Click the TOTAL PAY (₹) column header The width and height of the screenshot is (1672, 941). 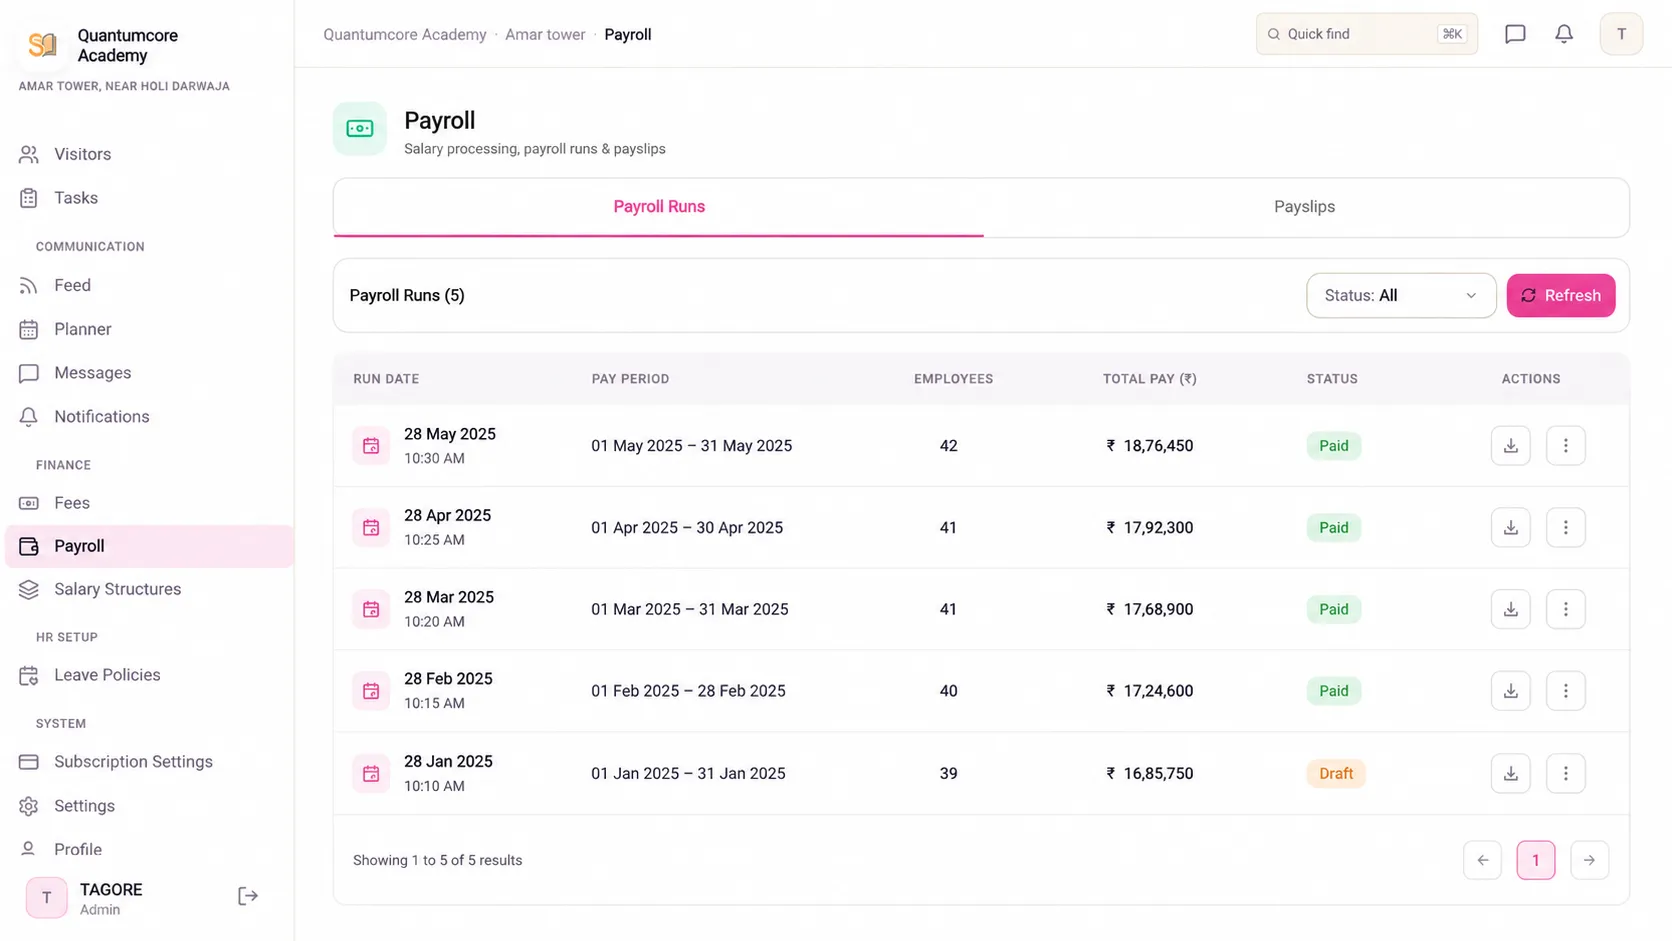click(1149, 379)
